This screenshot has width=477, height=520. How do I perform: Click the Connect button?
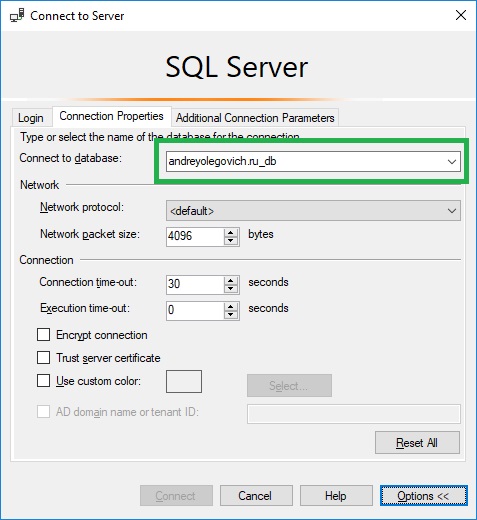176,495
